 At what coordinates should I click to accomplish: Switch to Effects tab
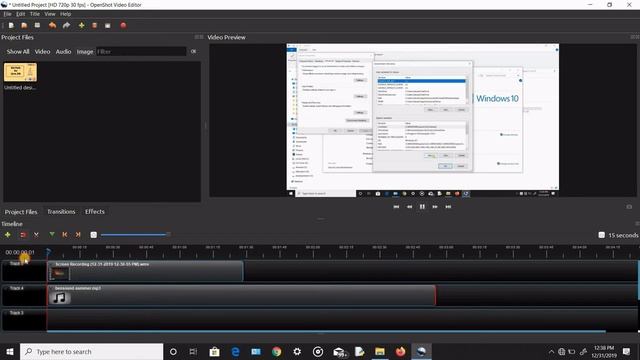(x=95, y=211)
